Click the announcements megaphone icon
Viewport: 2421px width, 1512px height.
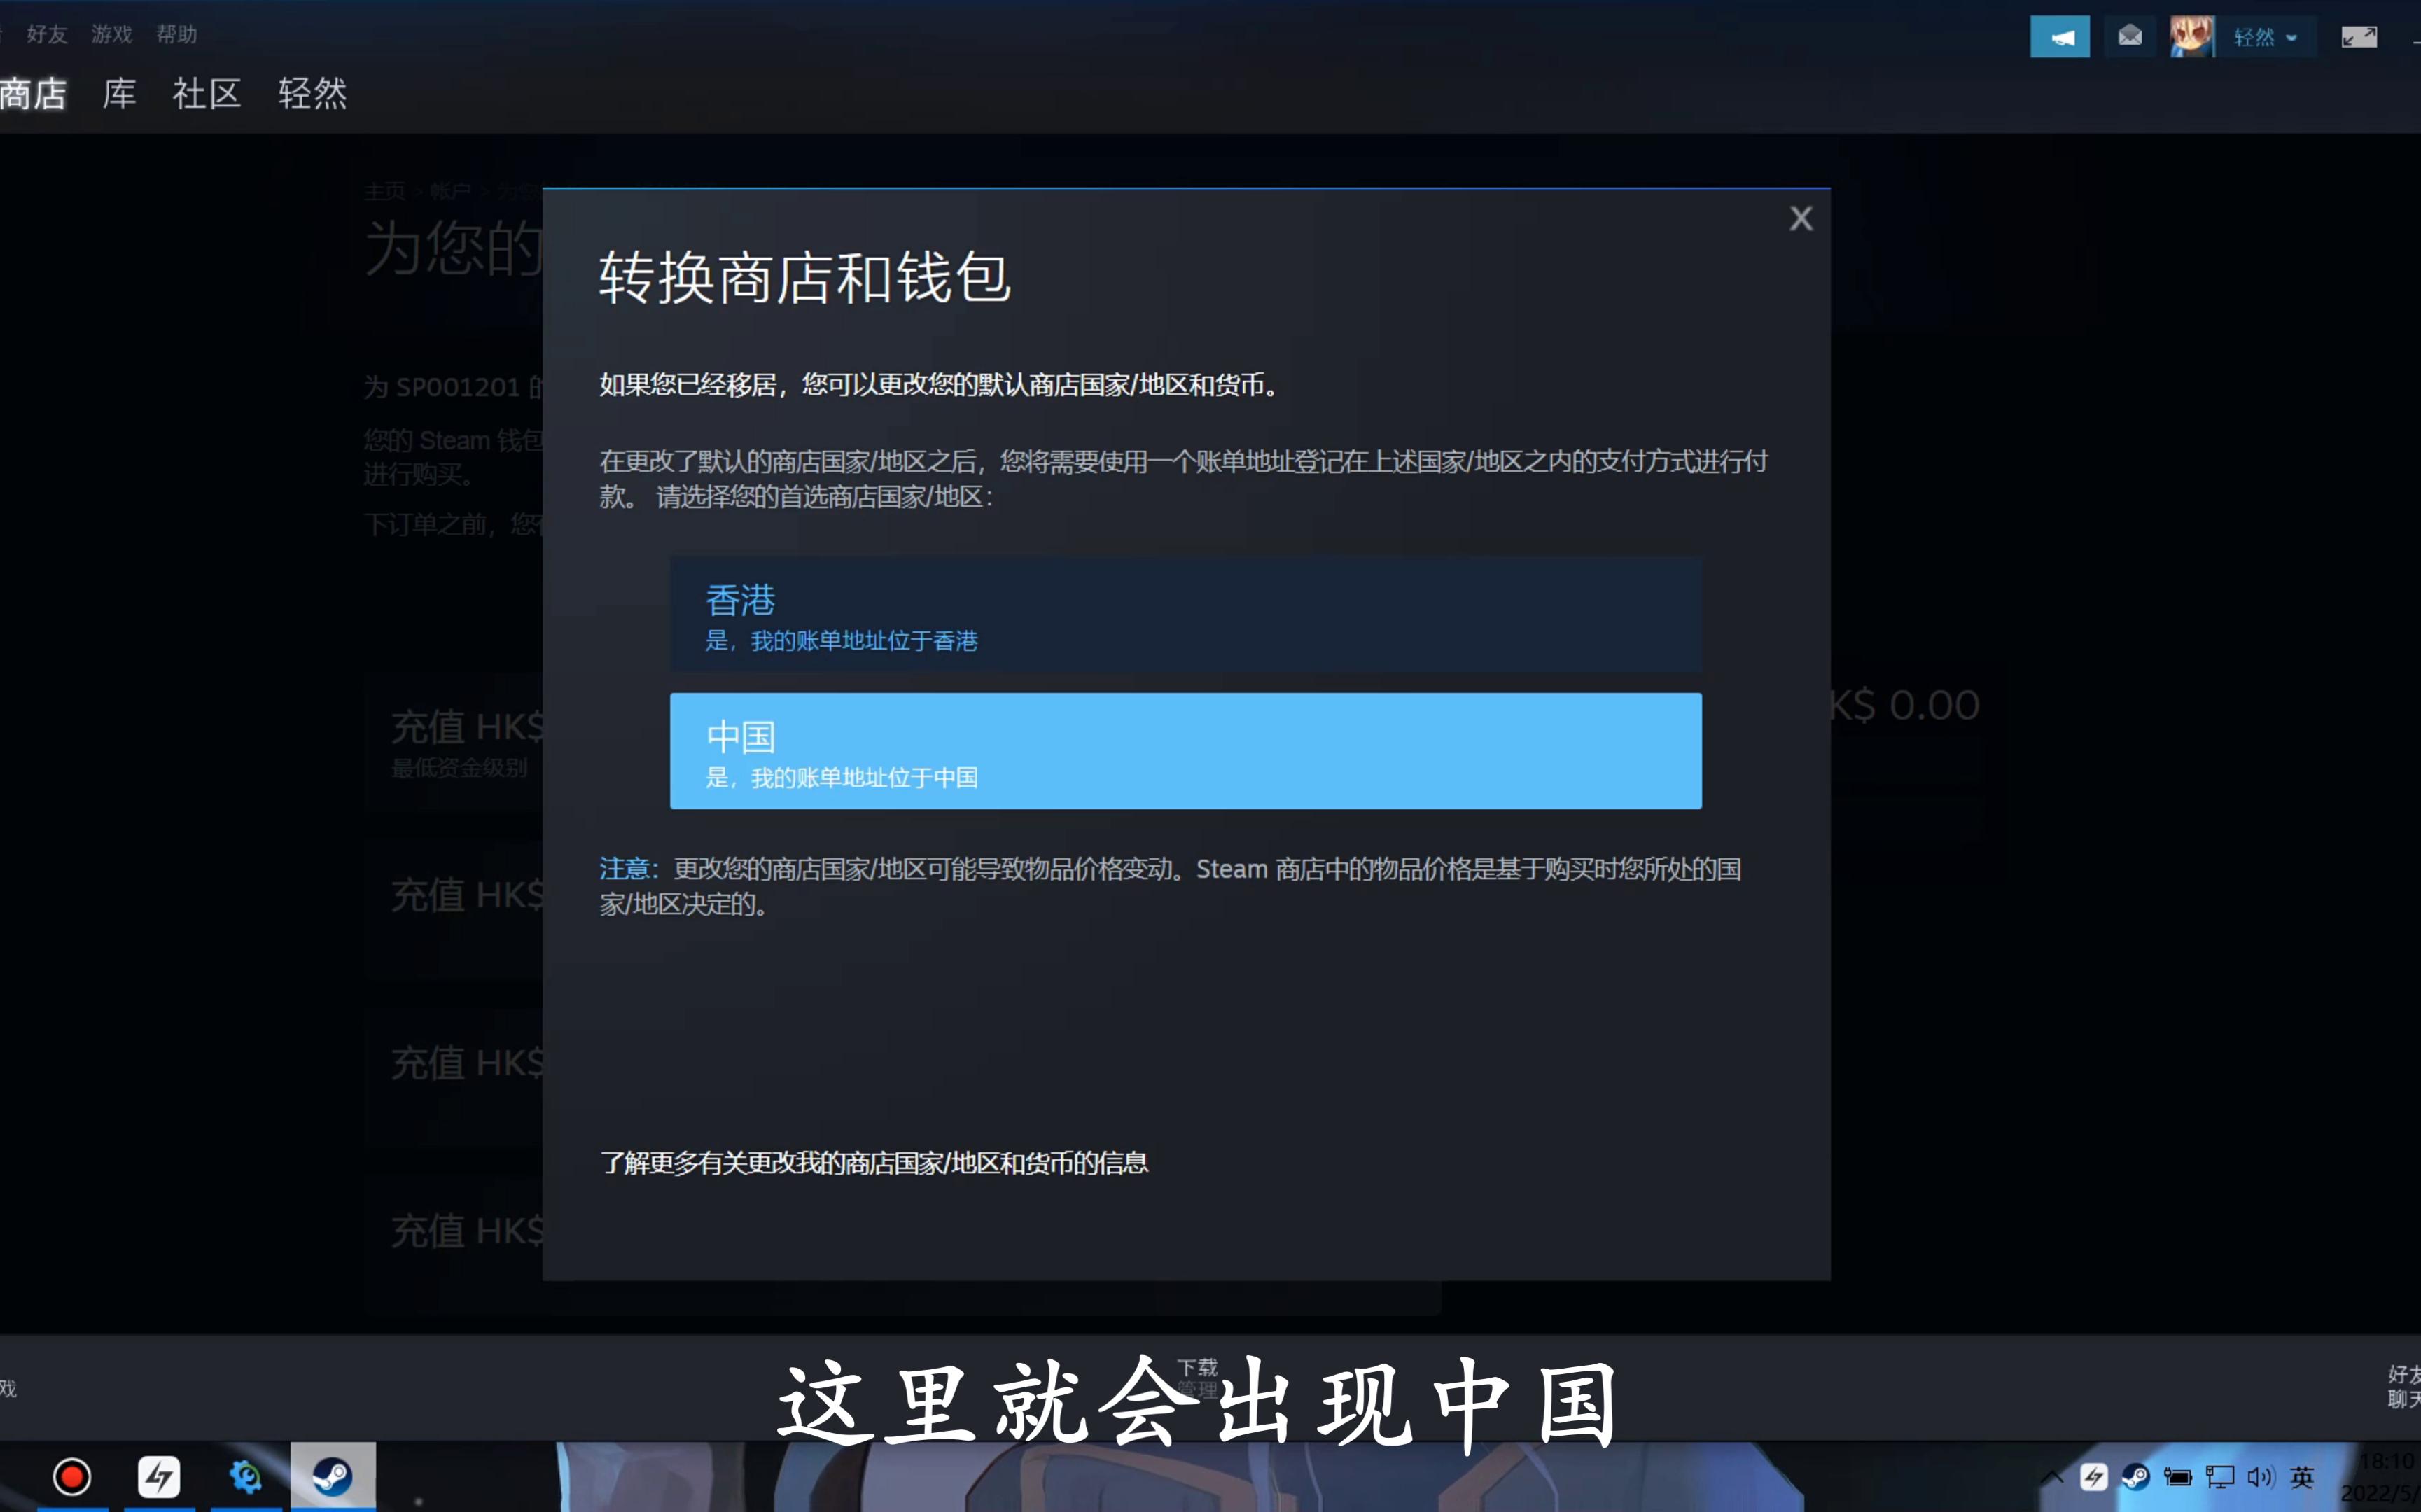tap(2059, 37)
